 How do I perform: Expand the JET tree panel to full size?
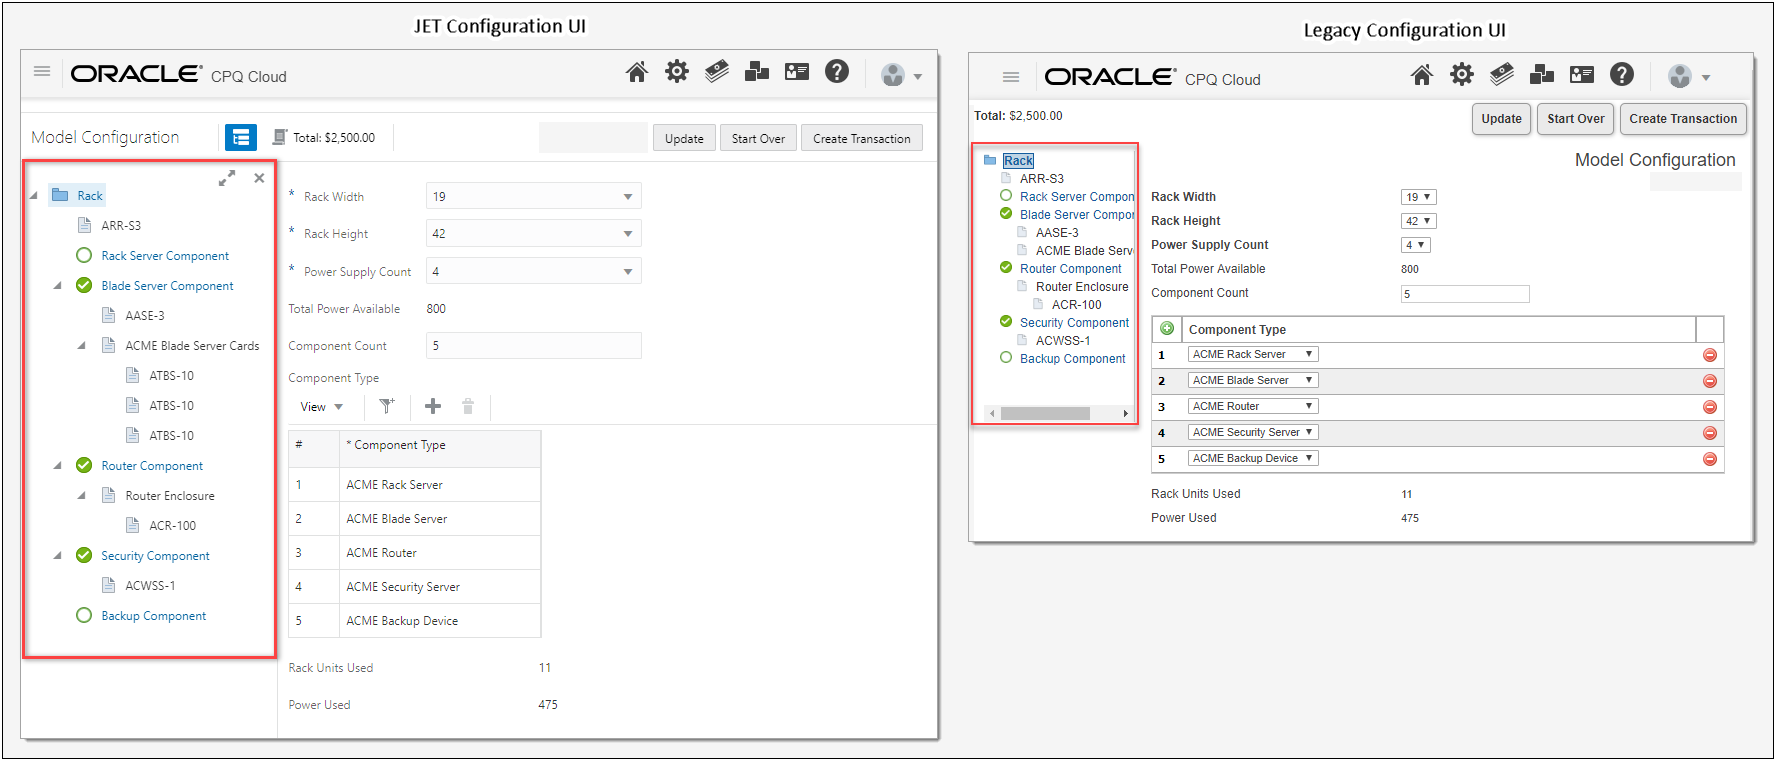pos(227,178)
